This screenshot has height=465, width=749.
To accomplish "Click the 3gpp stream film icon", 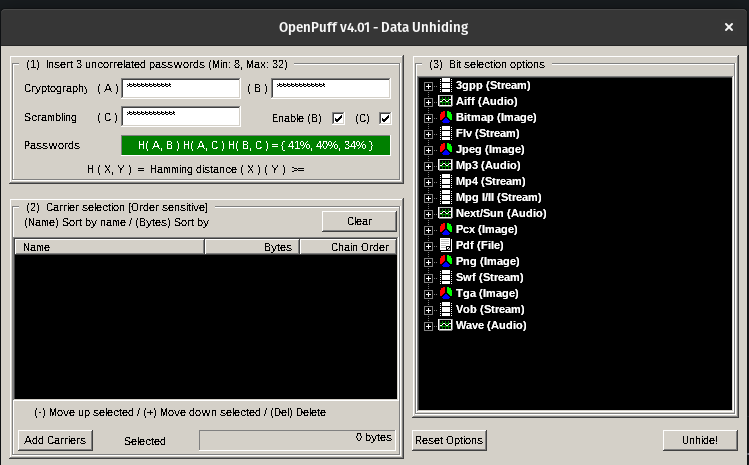I will click(x=445, y=86).
